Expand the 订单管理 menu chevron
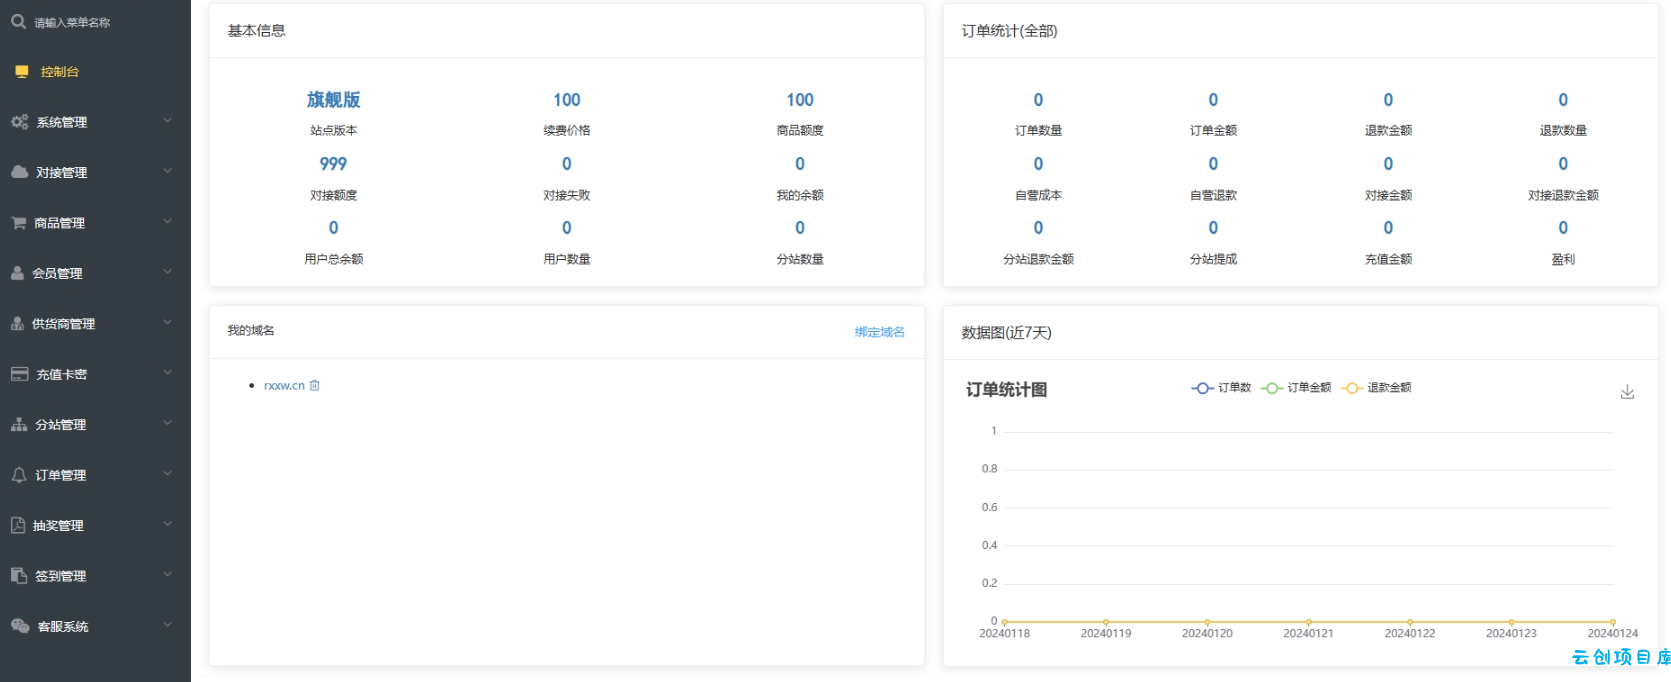 (168, 473)
